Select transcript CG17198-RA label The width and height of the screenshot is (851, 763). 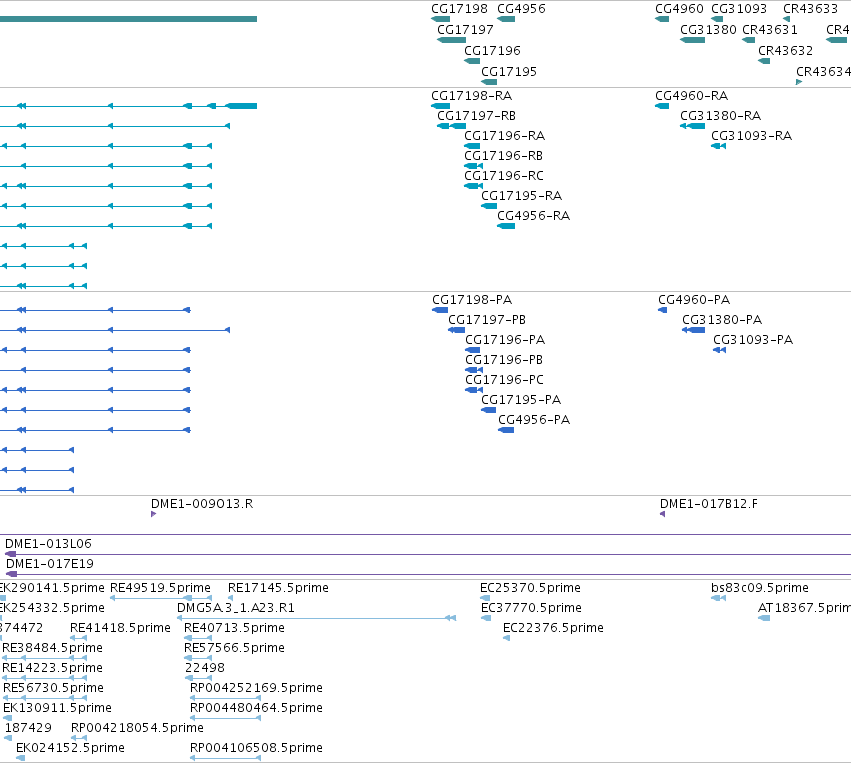(x=472, y=96)
